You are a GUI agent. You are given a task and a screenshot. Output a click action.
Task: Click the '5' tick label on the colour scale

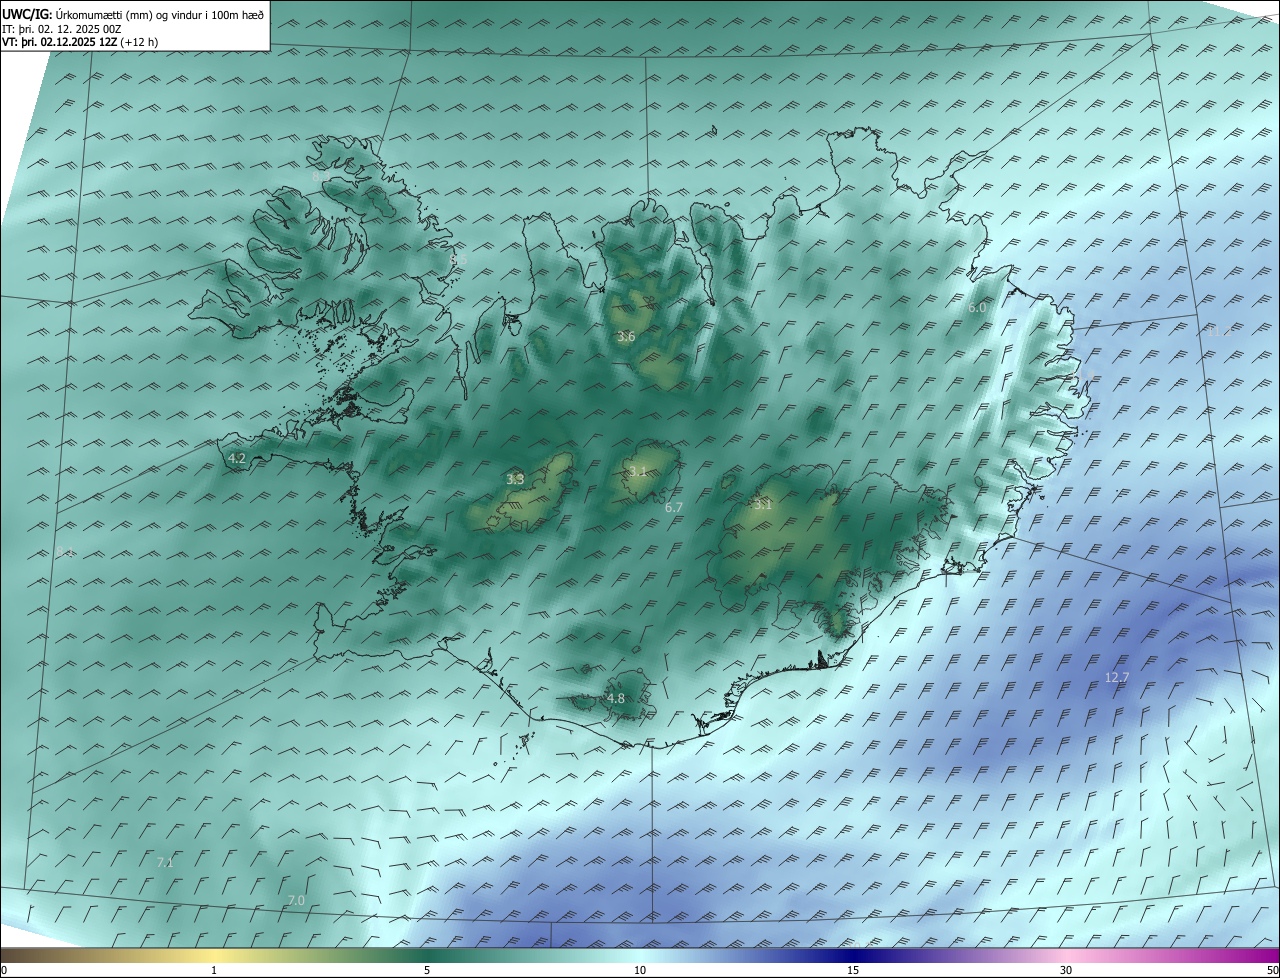(x=427, y=971)
